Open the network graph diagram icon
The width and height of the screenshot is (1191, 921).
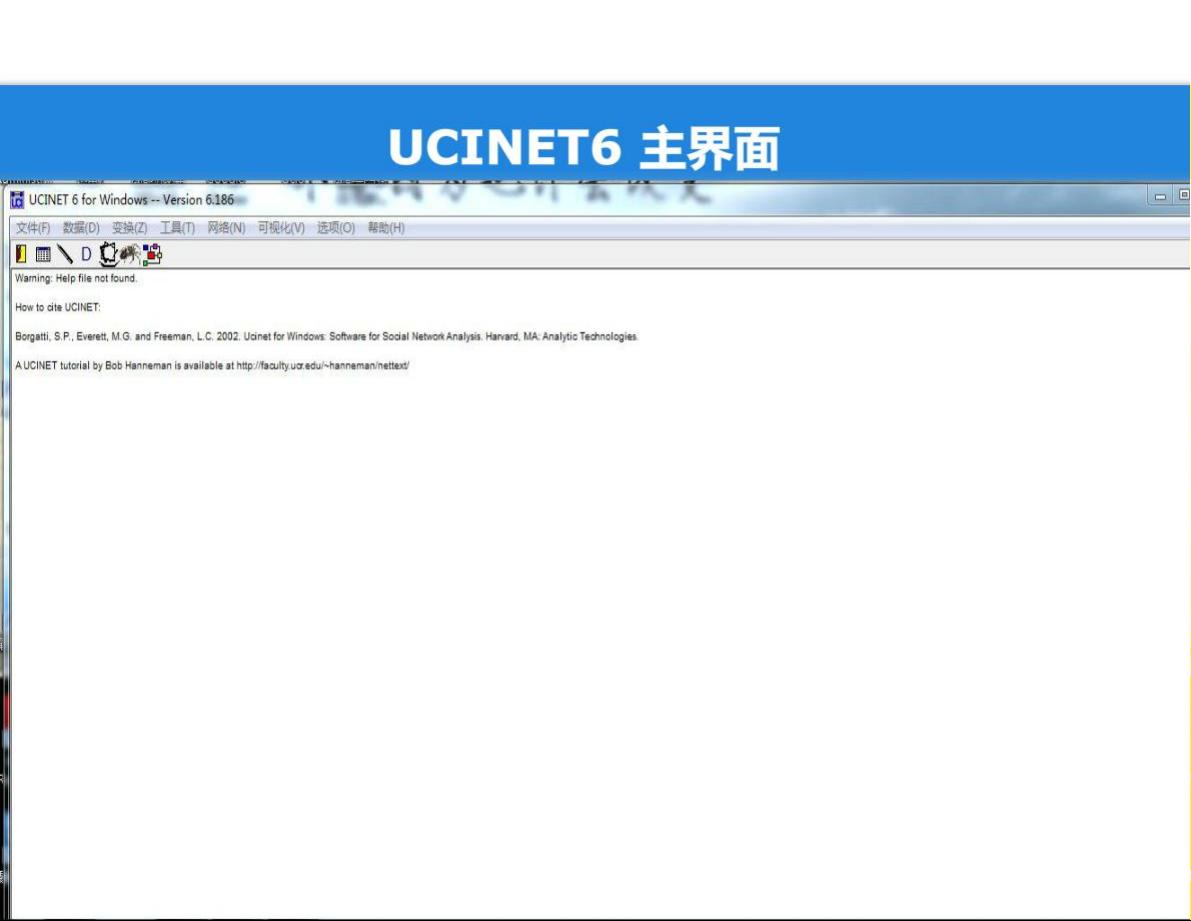150,252
